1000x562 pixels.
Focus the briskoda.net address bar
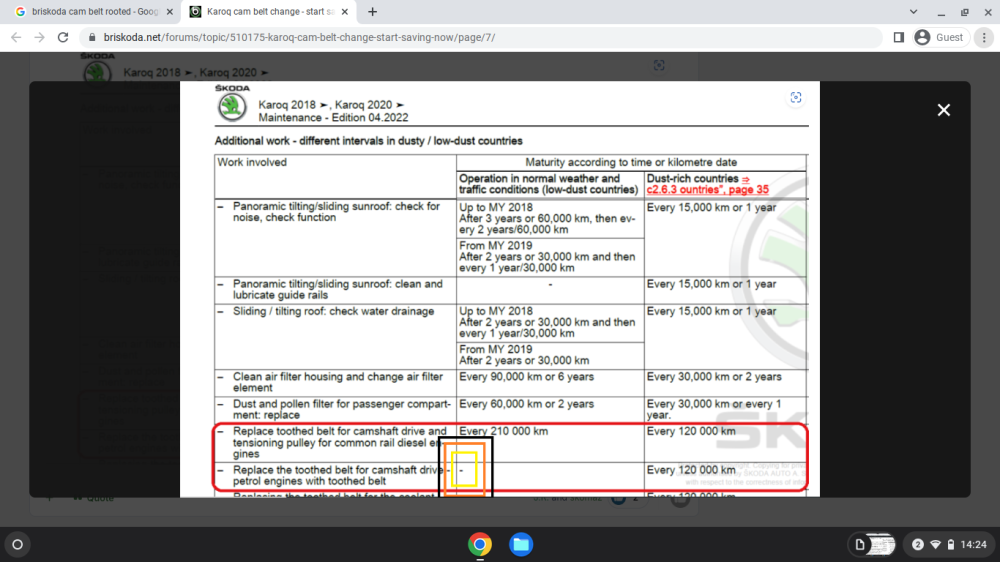pyautogui.click(x=482, y=38)
